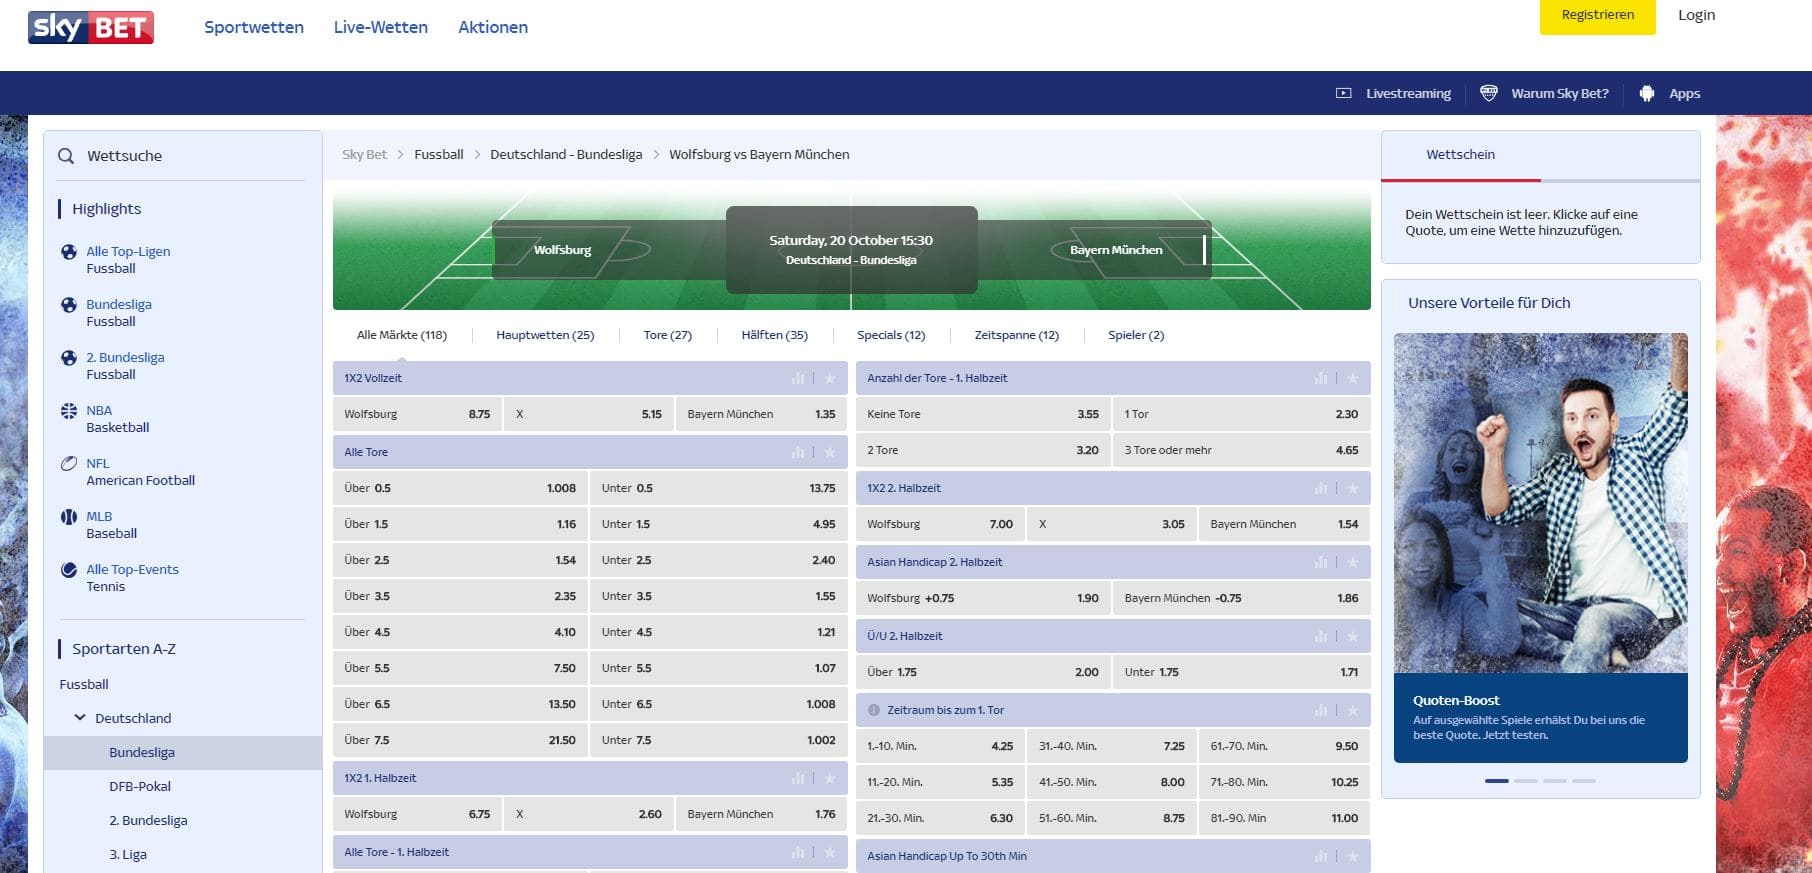1812x873 pixels.
Task: Click the tennis icon beside Alle Top-Events
Action: [x=69, y=570]
